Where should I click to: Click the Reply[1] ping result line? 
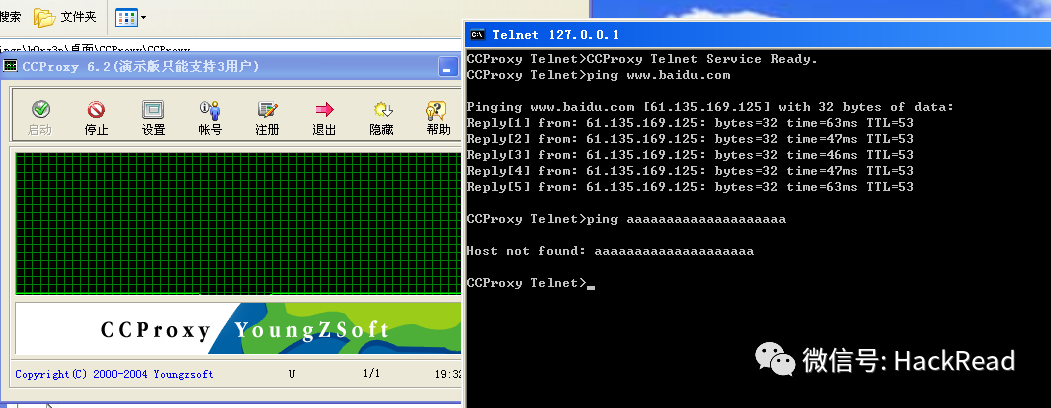[690, 123]
